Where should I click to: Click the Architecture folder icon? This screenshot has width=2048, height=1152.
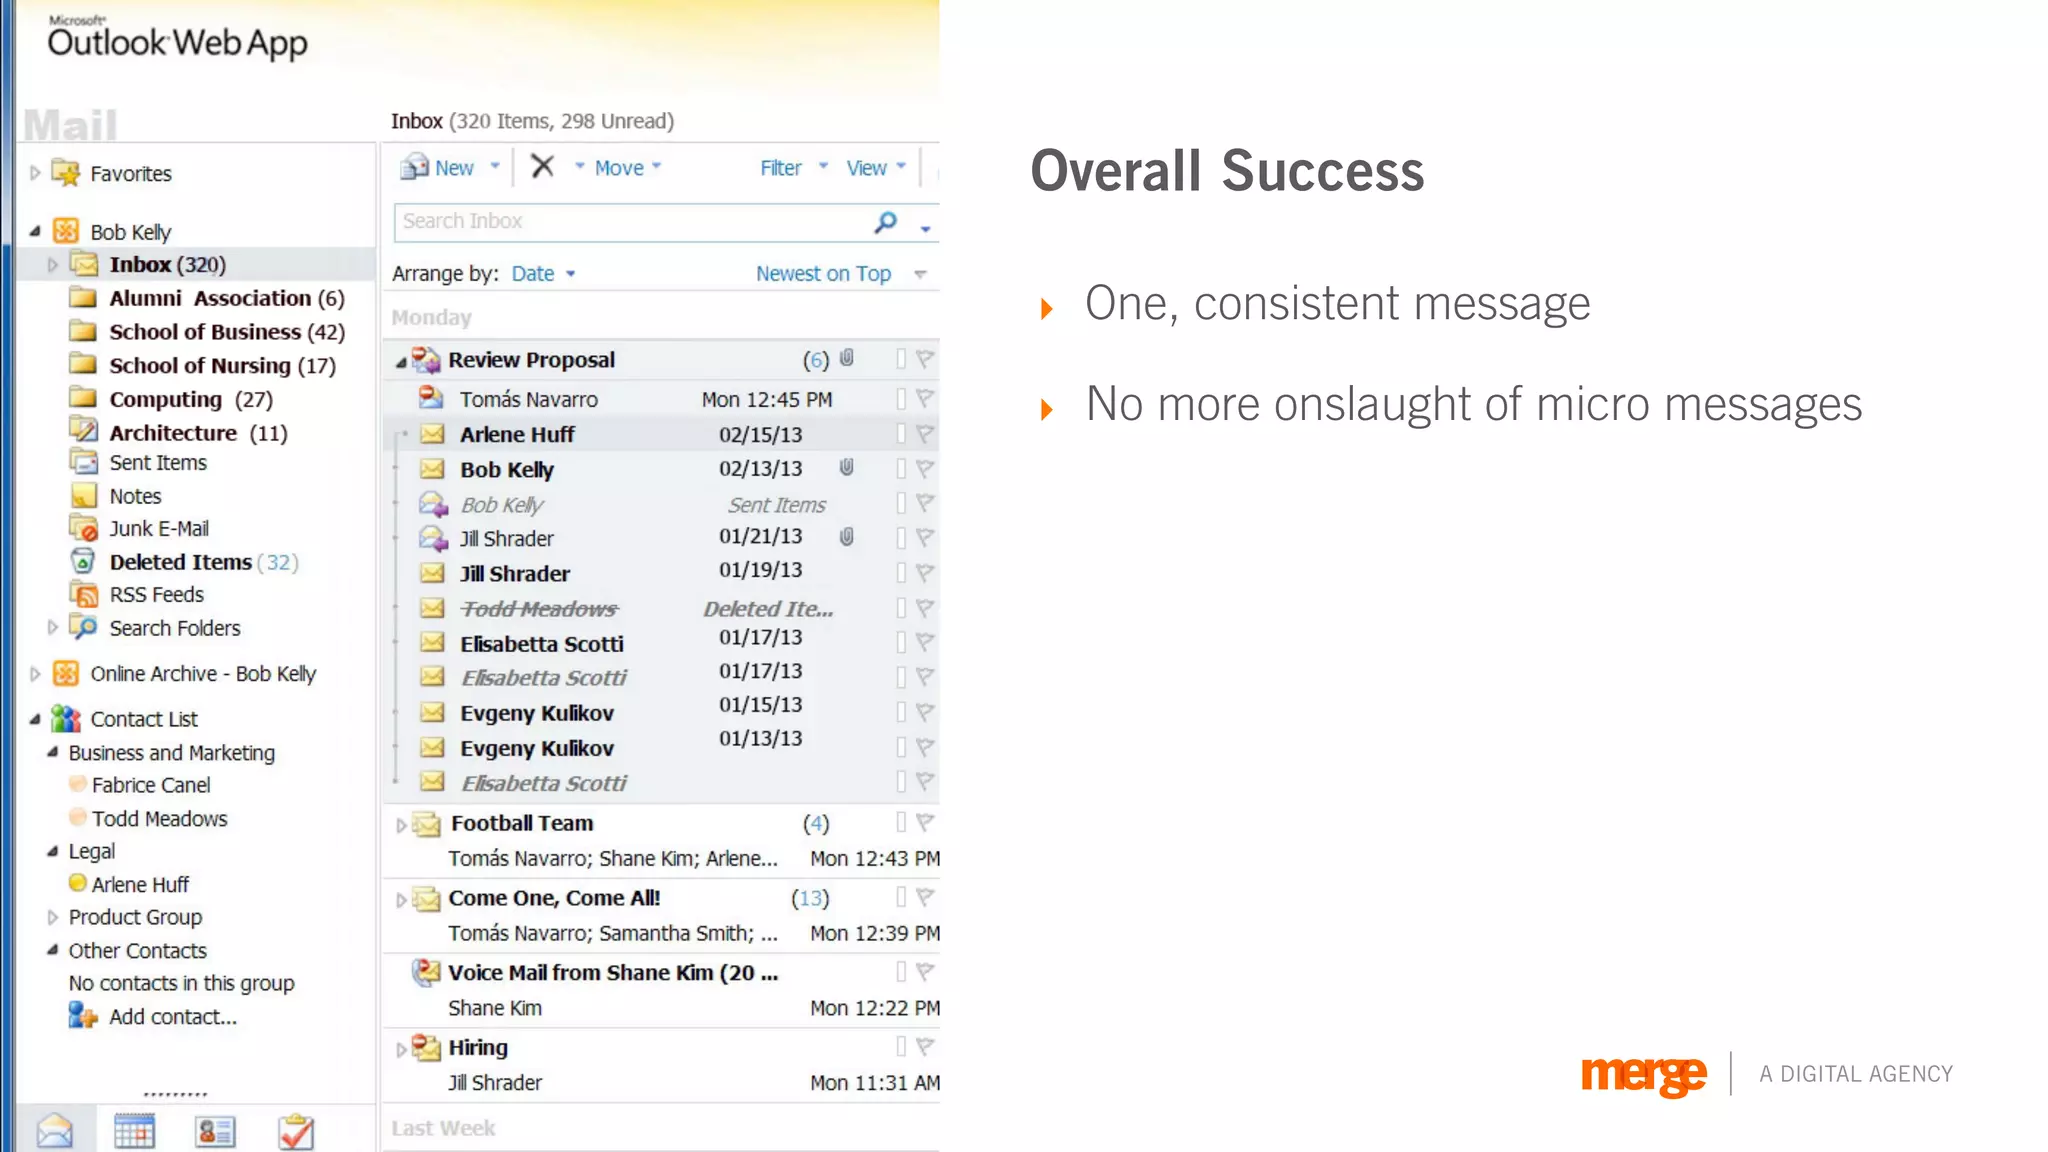click(x=84, y=431)
